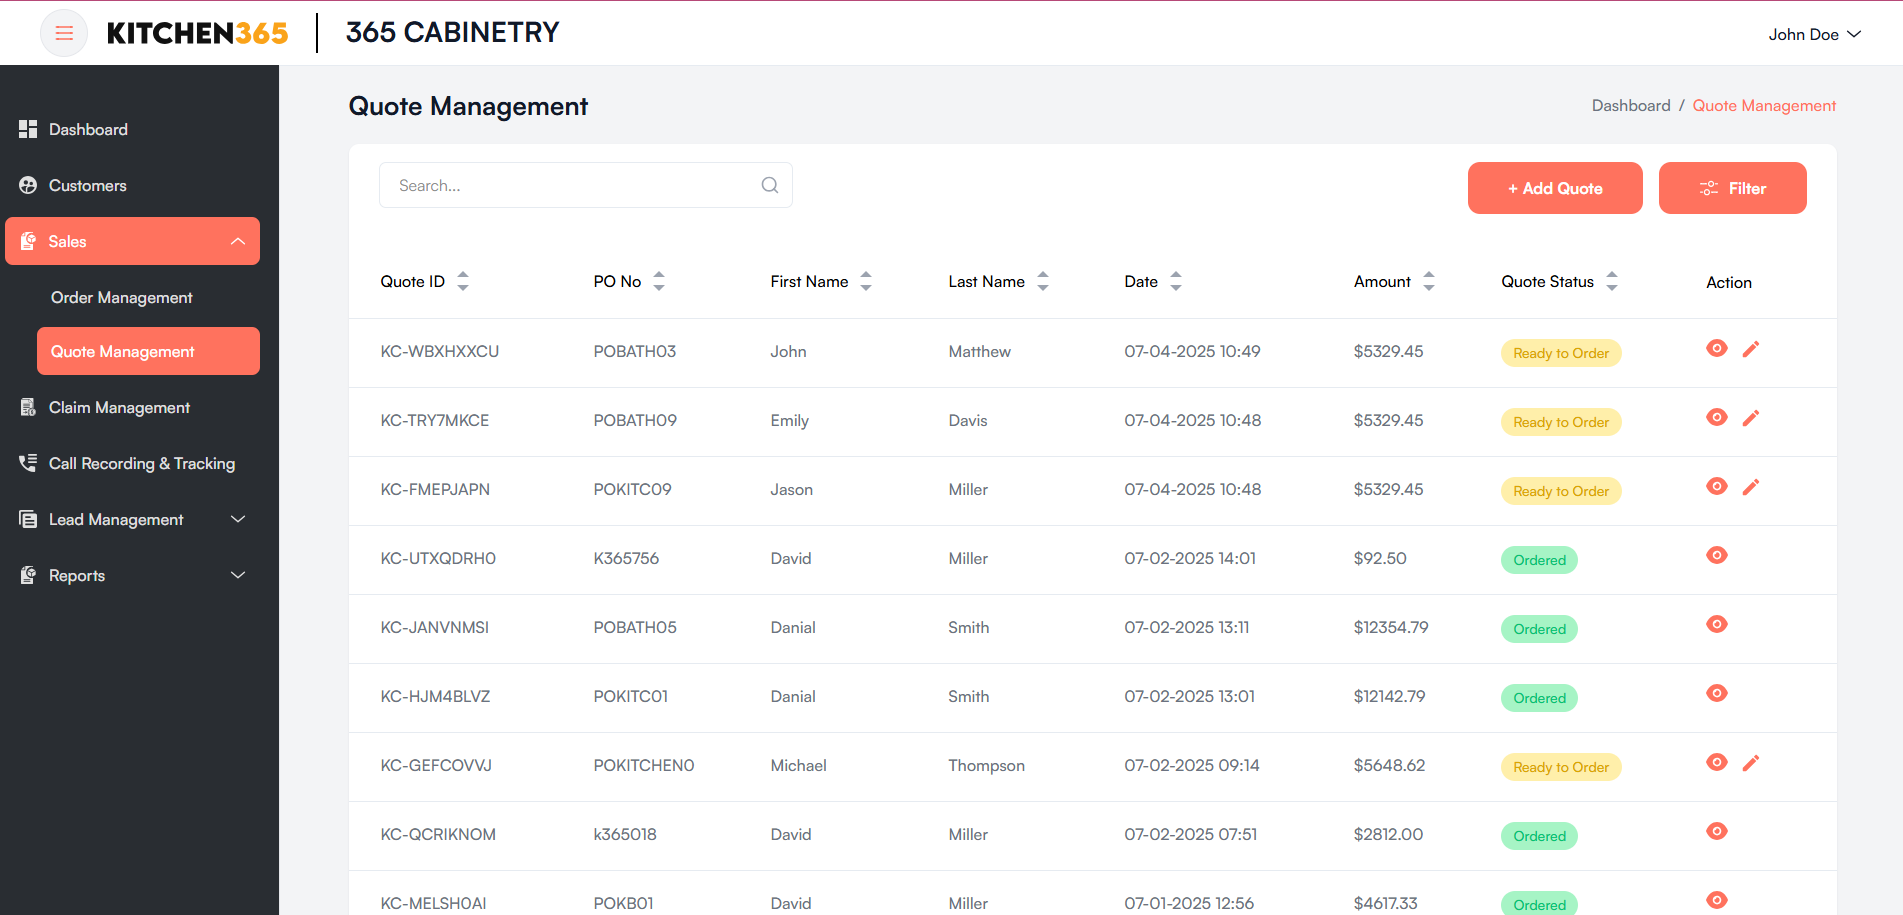Screen dimensions: 1903x915
Task: Open the Dashboard breadcrumb link
Action: click(1631, 105)
